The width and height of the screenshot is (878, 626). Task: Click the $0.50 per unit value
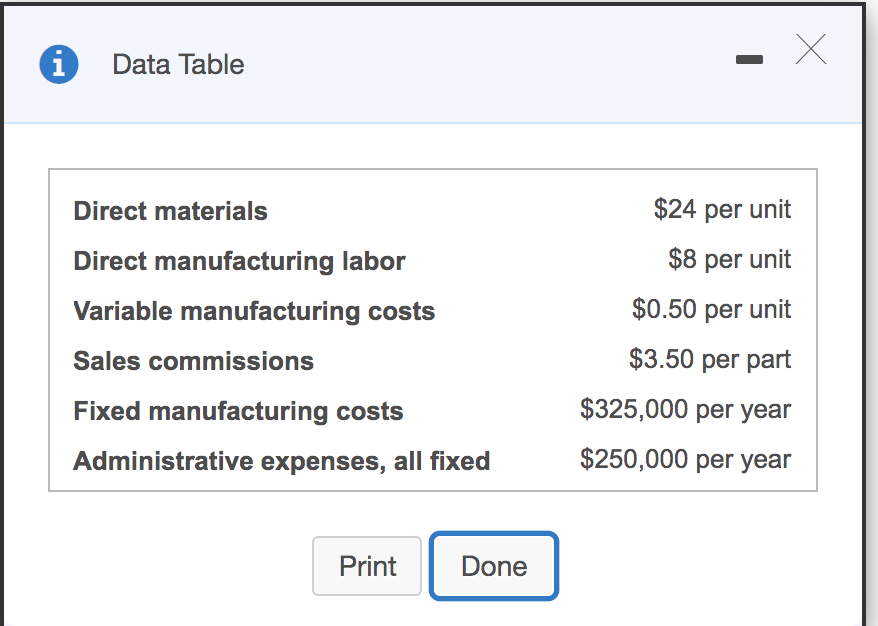pyautogui.click(x=711, y=309)
